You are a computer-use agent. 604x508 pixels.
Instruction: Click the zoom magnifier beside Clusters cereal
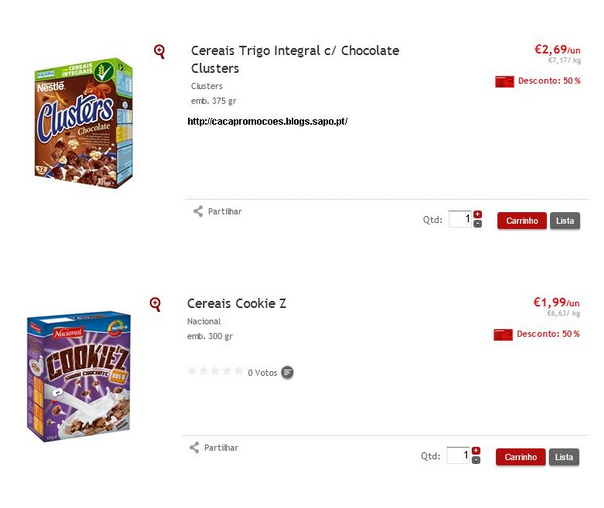(159, 51)
